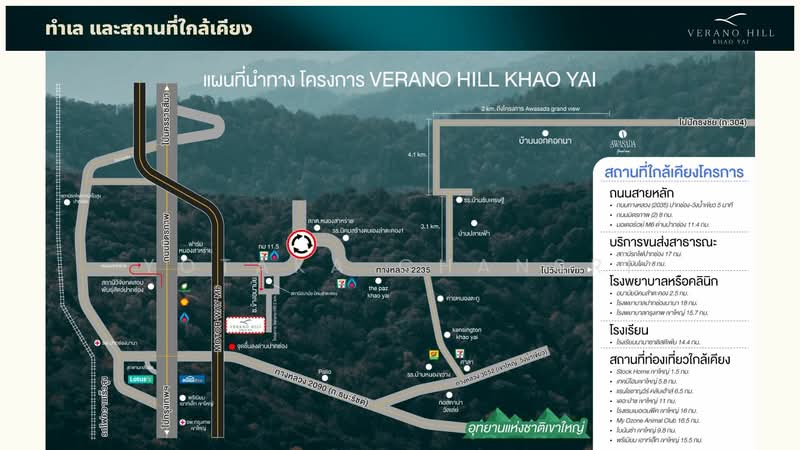Click the ไปวังน้ำเขียว direction label

pyautogui.click(x=562, y=270)
